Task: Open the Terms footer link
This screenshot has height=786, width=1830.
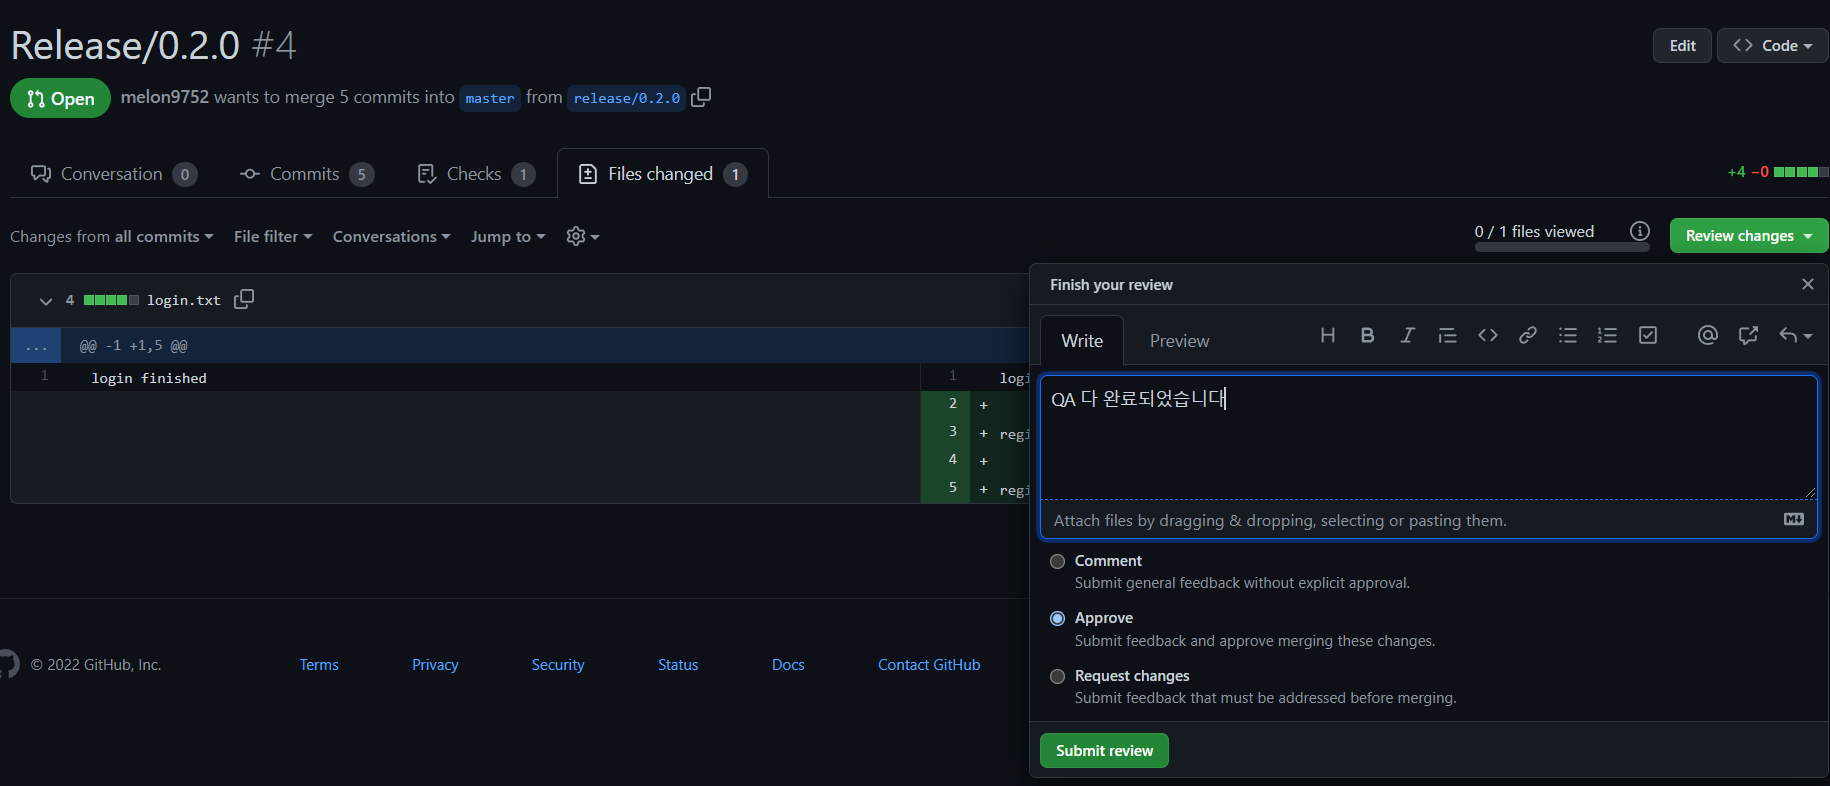Action: point(319,665)
